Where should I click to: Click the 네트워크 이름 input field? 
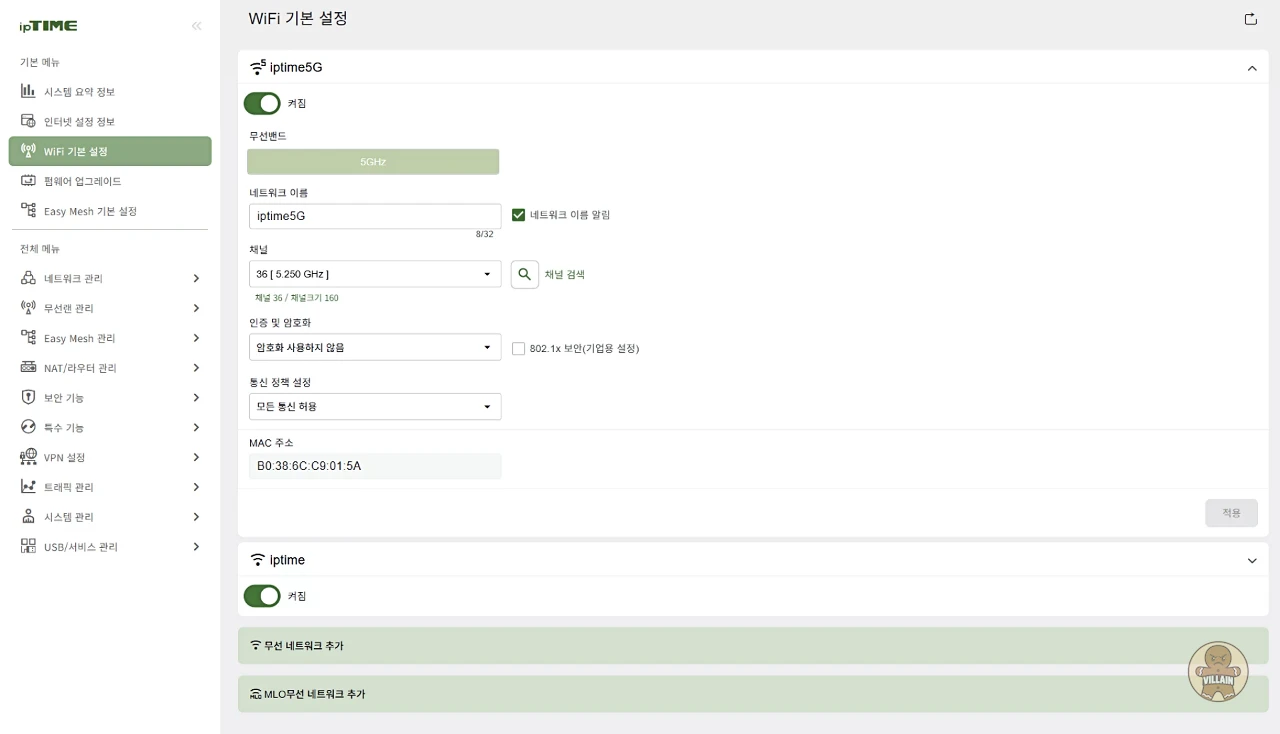point(375,216)
